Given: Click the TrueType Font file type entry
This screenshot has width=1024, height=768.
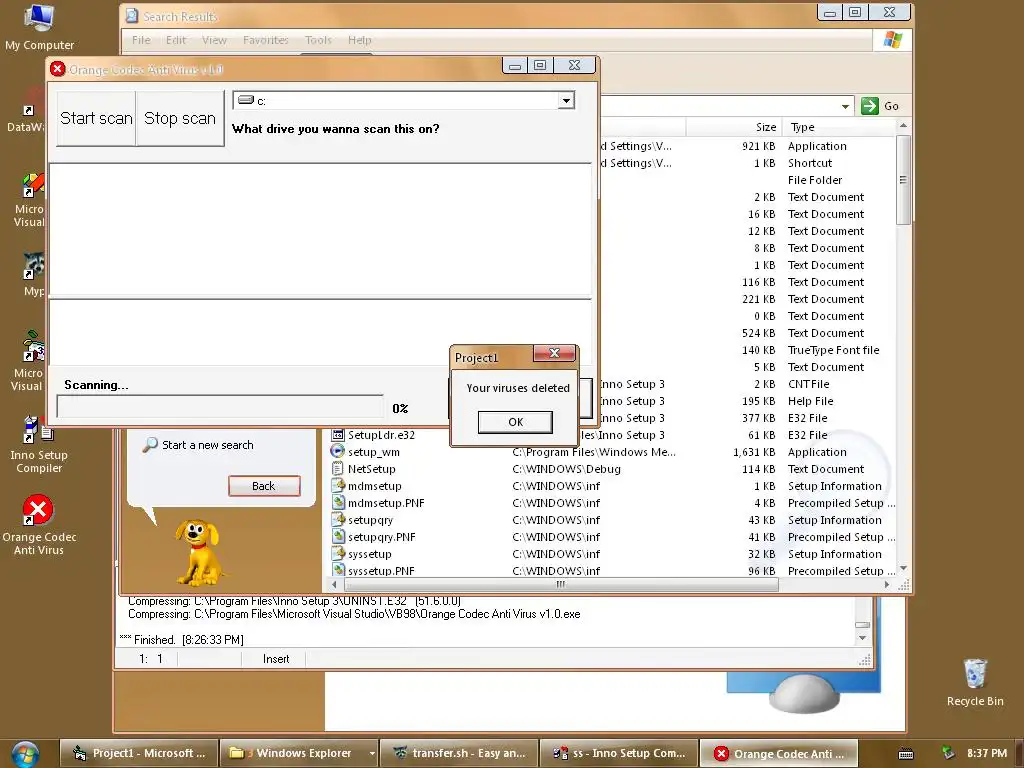Looking at the screenshot, I should [833, 350].
